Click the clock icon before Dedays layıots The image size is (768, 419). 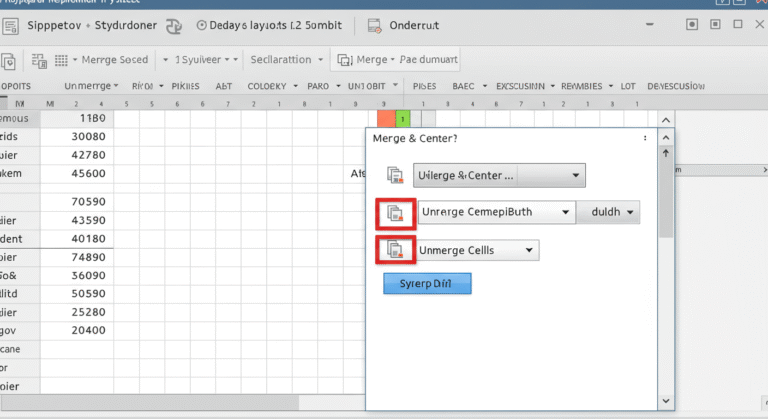[x=204, y=26]
